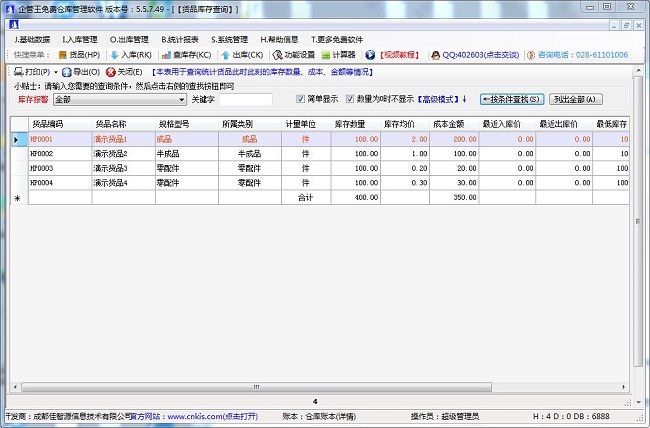
Task: Click the 按条件查找 search button
Action: pos(511,99)
